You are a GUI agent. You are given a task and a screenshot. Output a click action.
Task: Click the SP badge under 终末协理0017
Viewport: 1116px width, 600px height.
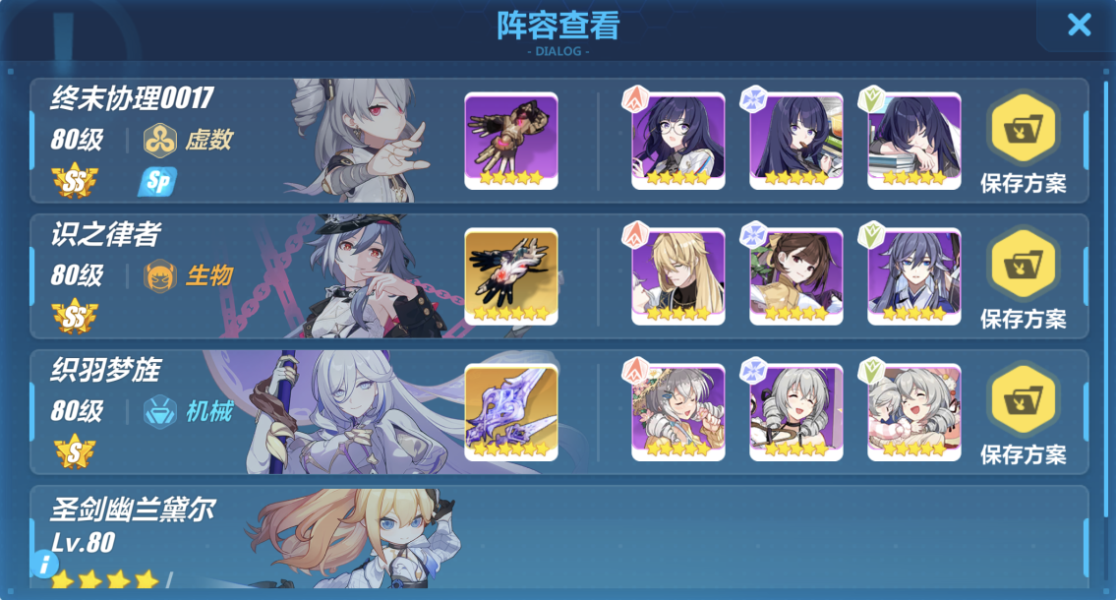(157, 182)
